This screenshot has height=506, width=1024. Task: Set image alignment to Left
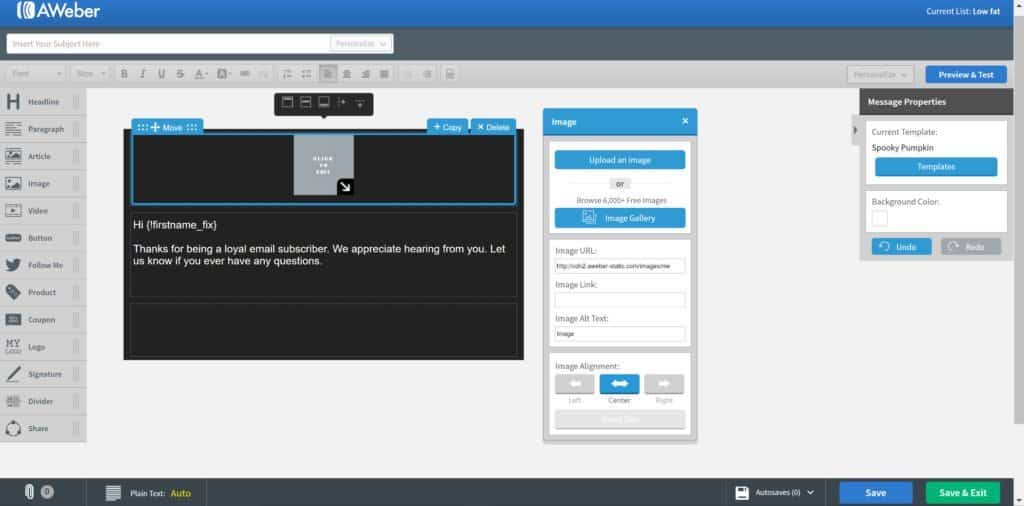[x=575, y=384]
